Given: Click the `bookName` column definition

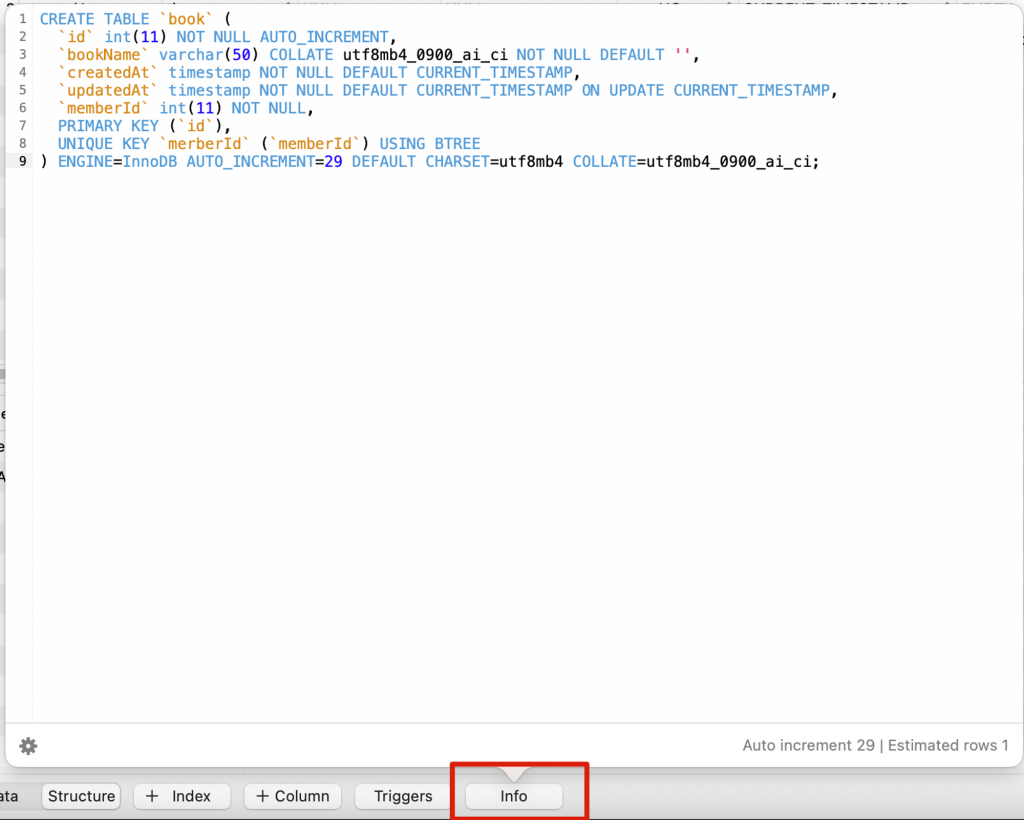Looking at the screenshot, I should pos(378,55).
